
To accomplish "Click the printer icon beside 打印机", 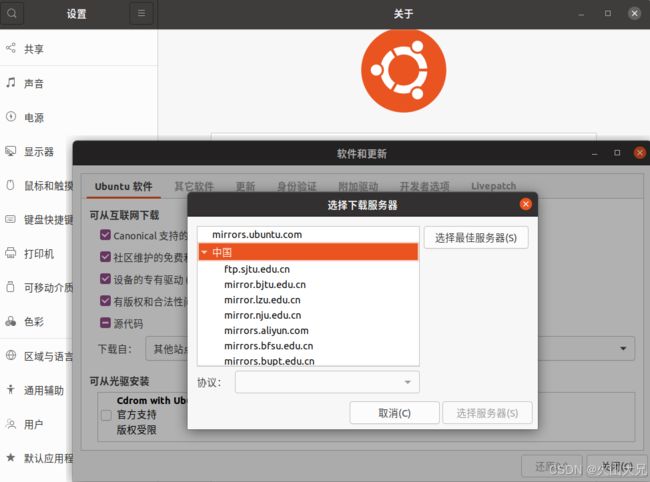I will tap(11, 253).
